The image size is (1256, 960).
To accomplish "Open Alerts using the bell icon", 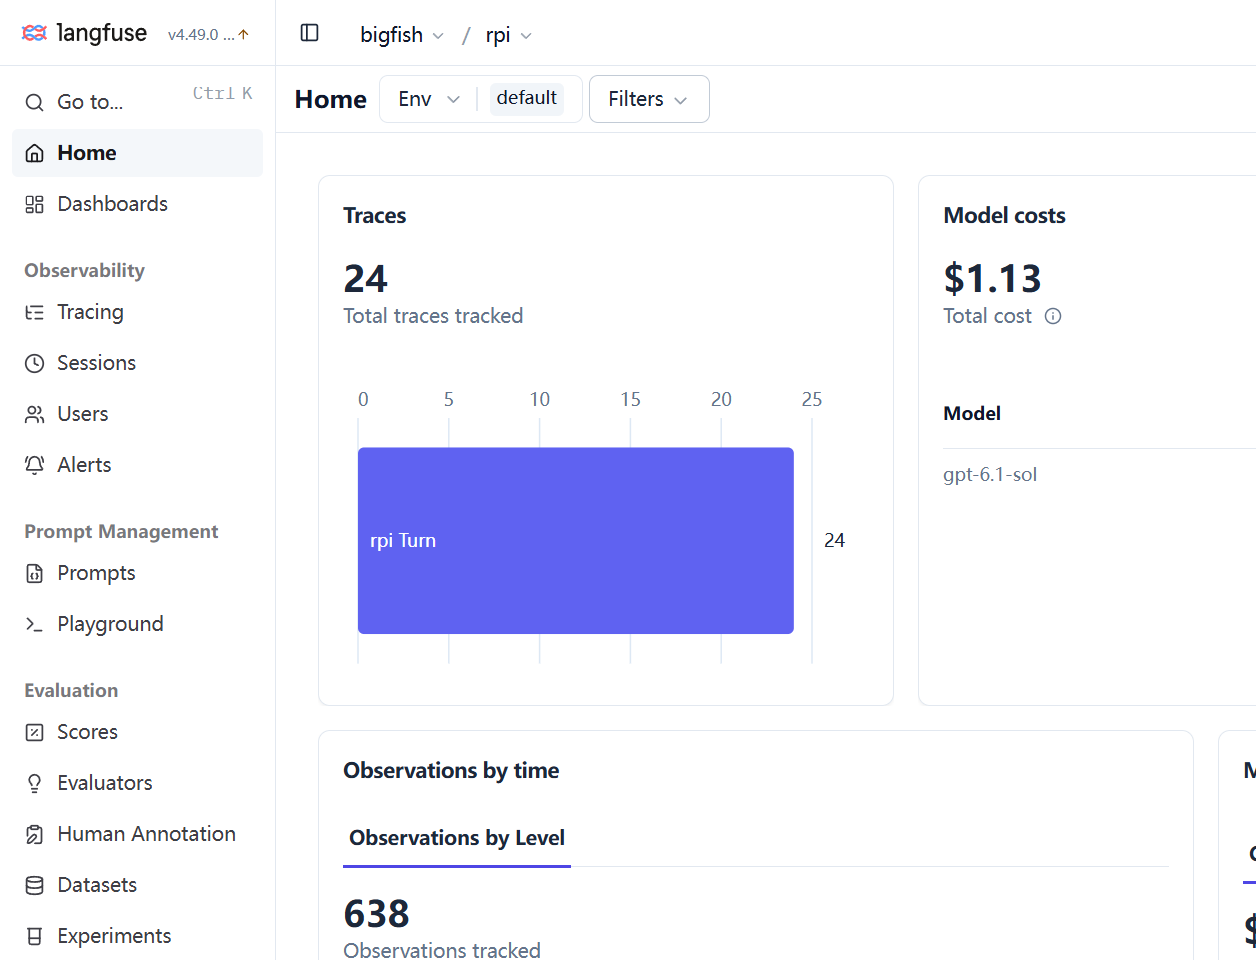I will click(35, 465).
